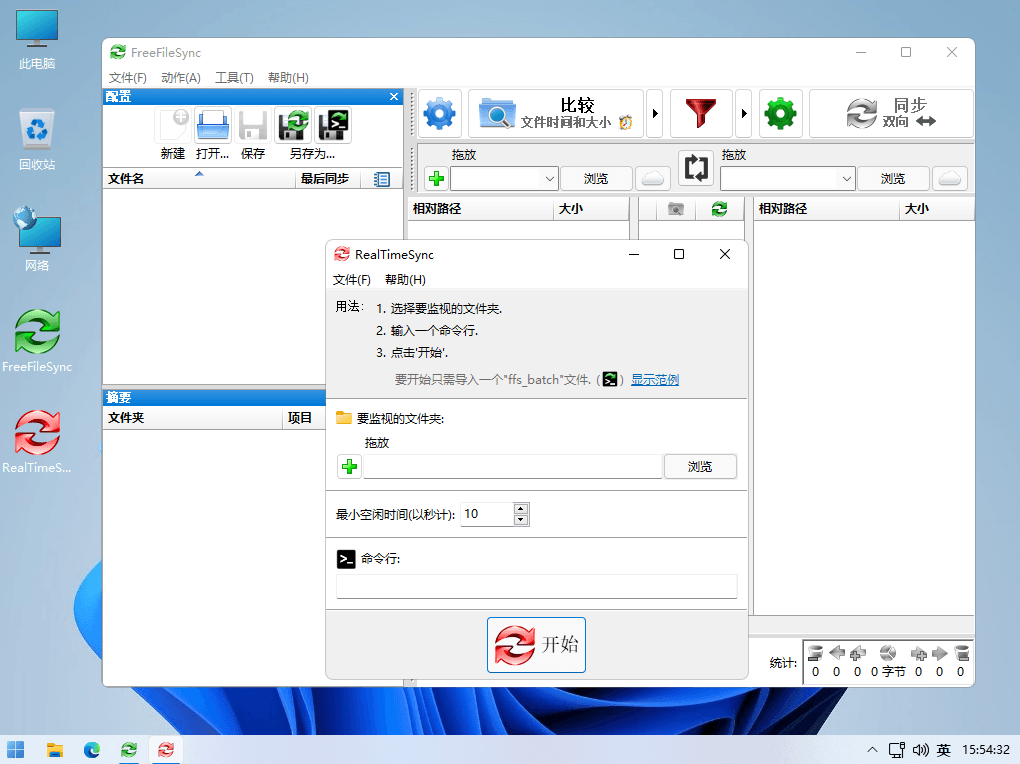
Task: Add watched folder via RealTimeSync green plus
Action: pos(349,467)
